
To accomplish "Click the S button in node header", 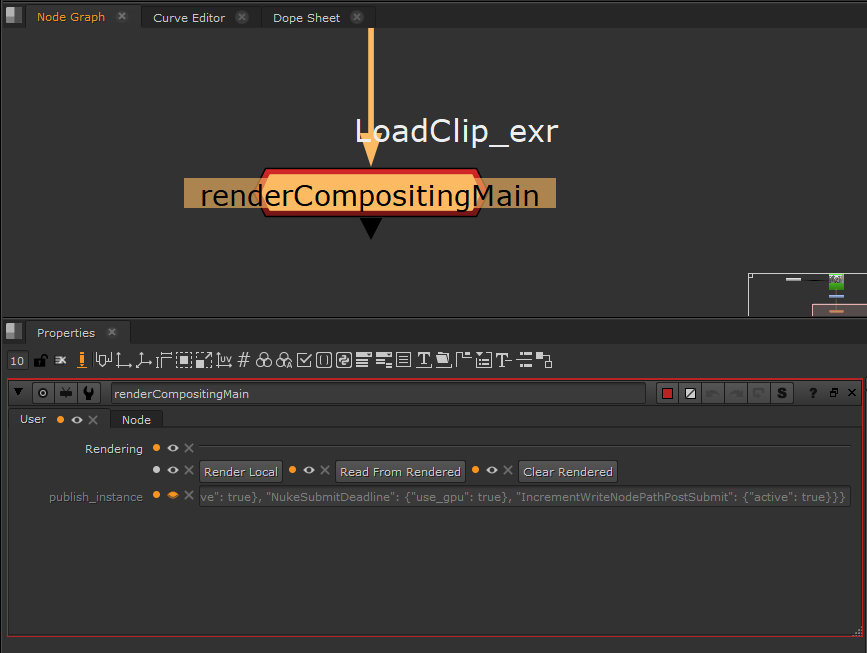I will 782,393.
